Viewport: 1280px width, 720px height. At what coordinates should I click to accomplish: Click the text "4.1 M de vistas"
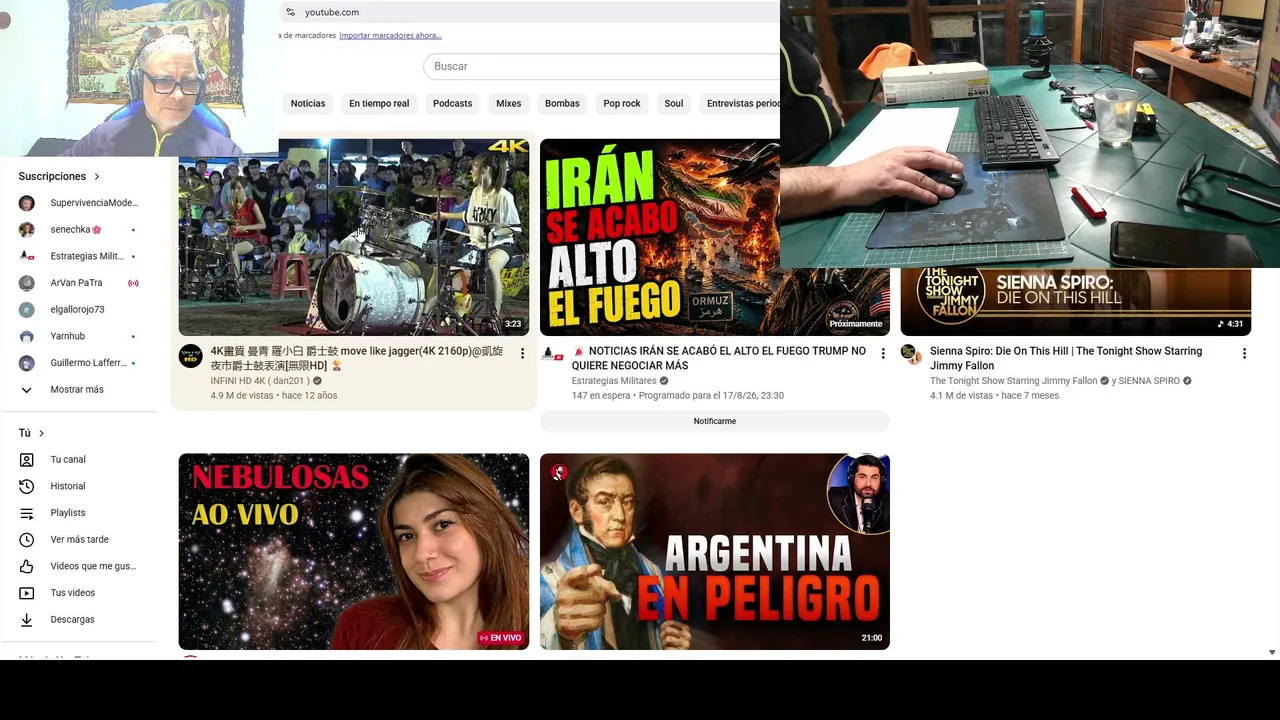(962, 396)
